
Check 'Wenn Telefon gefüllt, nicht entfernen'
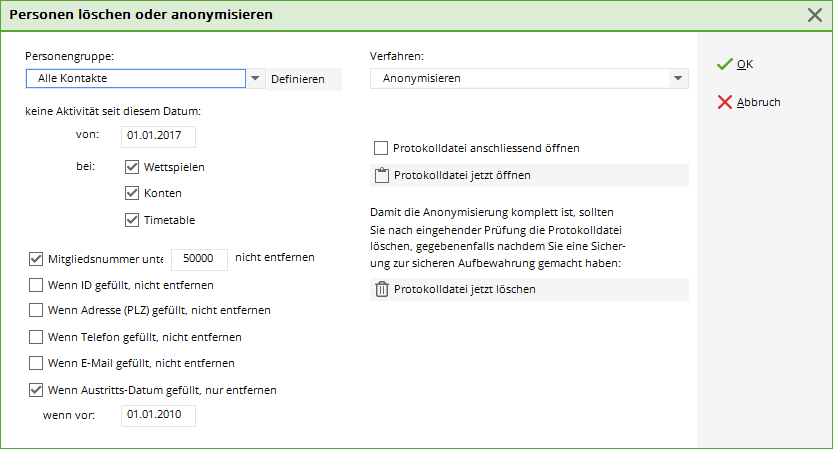pyautogui.click(x=37, y=337)
